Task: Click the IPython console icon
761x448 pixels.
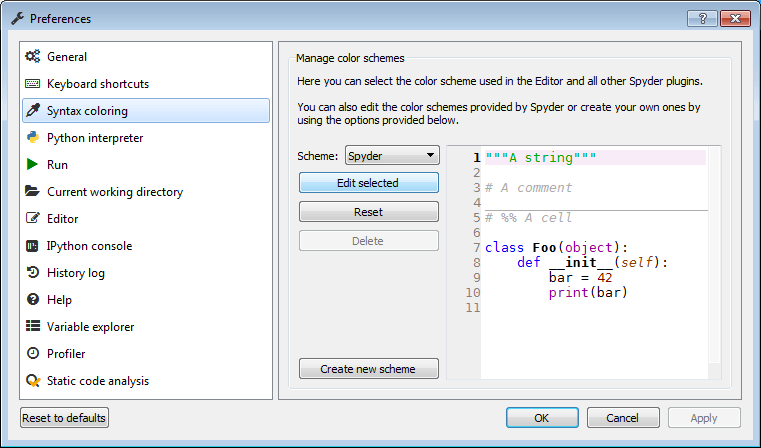Action: pos(33,246)
